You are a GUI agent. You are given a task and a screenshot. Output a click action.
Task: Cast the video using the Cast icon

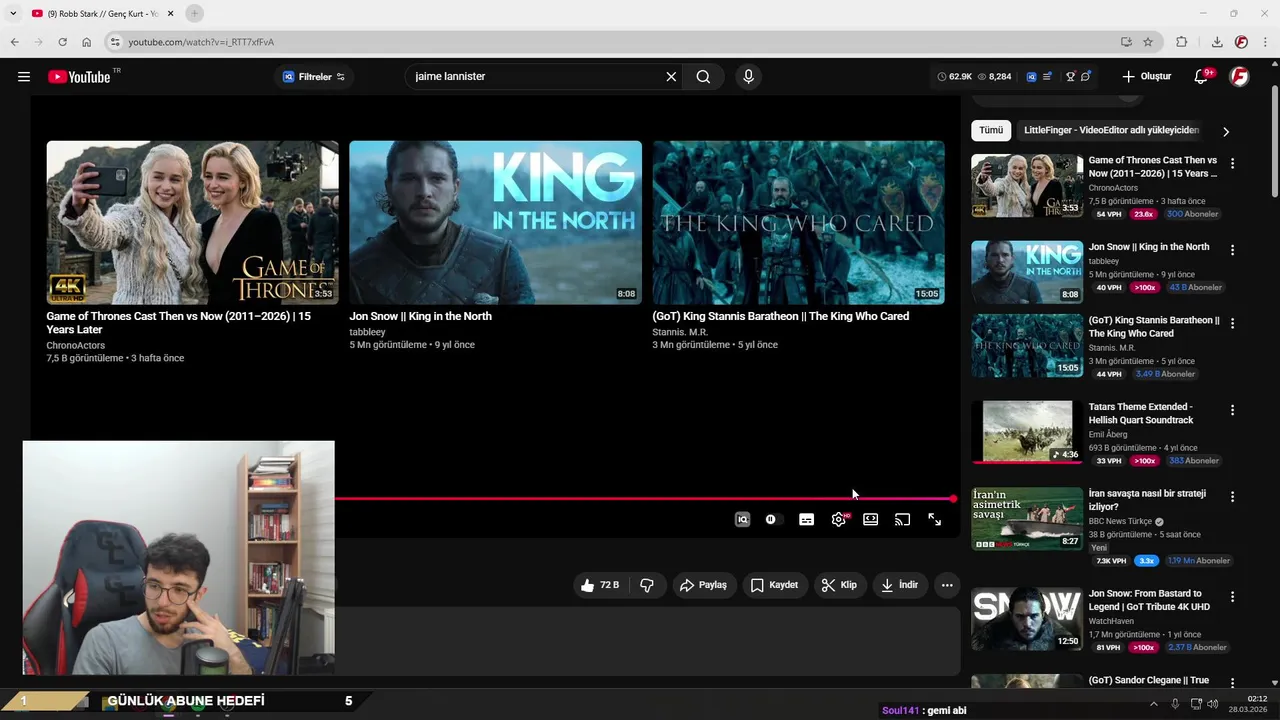[x=902, y=520]
